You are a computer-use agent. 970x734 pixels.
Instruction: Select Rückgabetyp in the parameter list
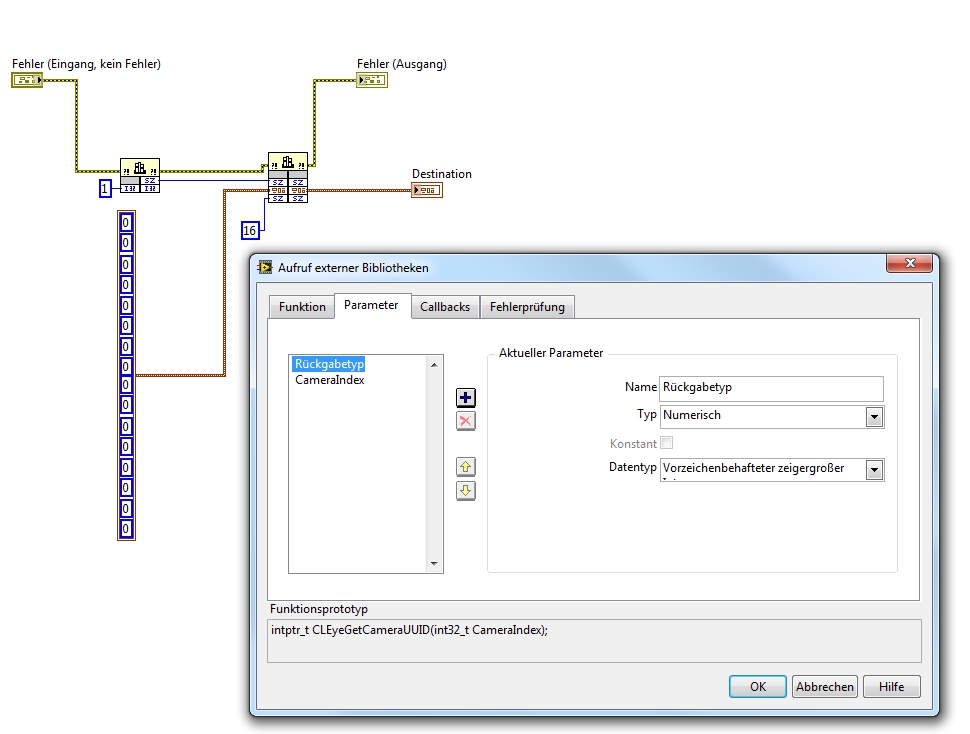coord(329,364)
